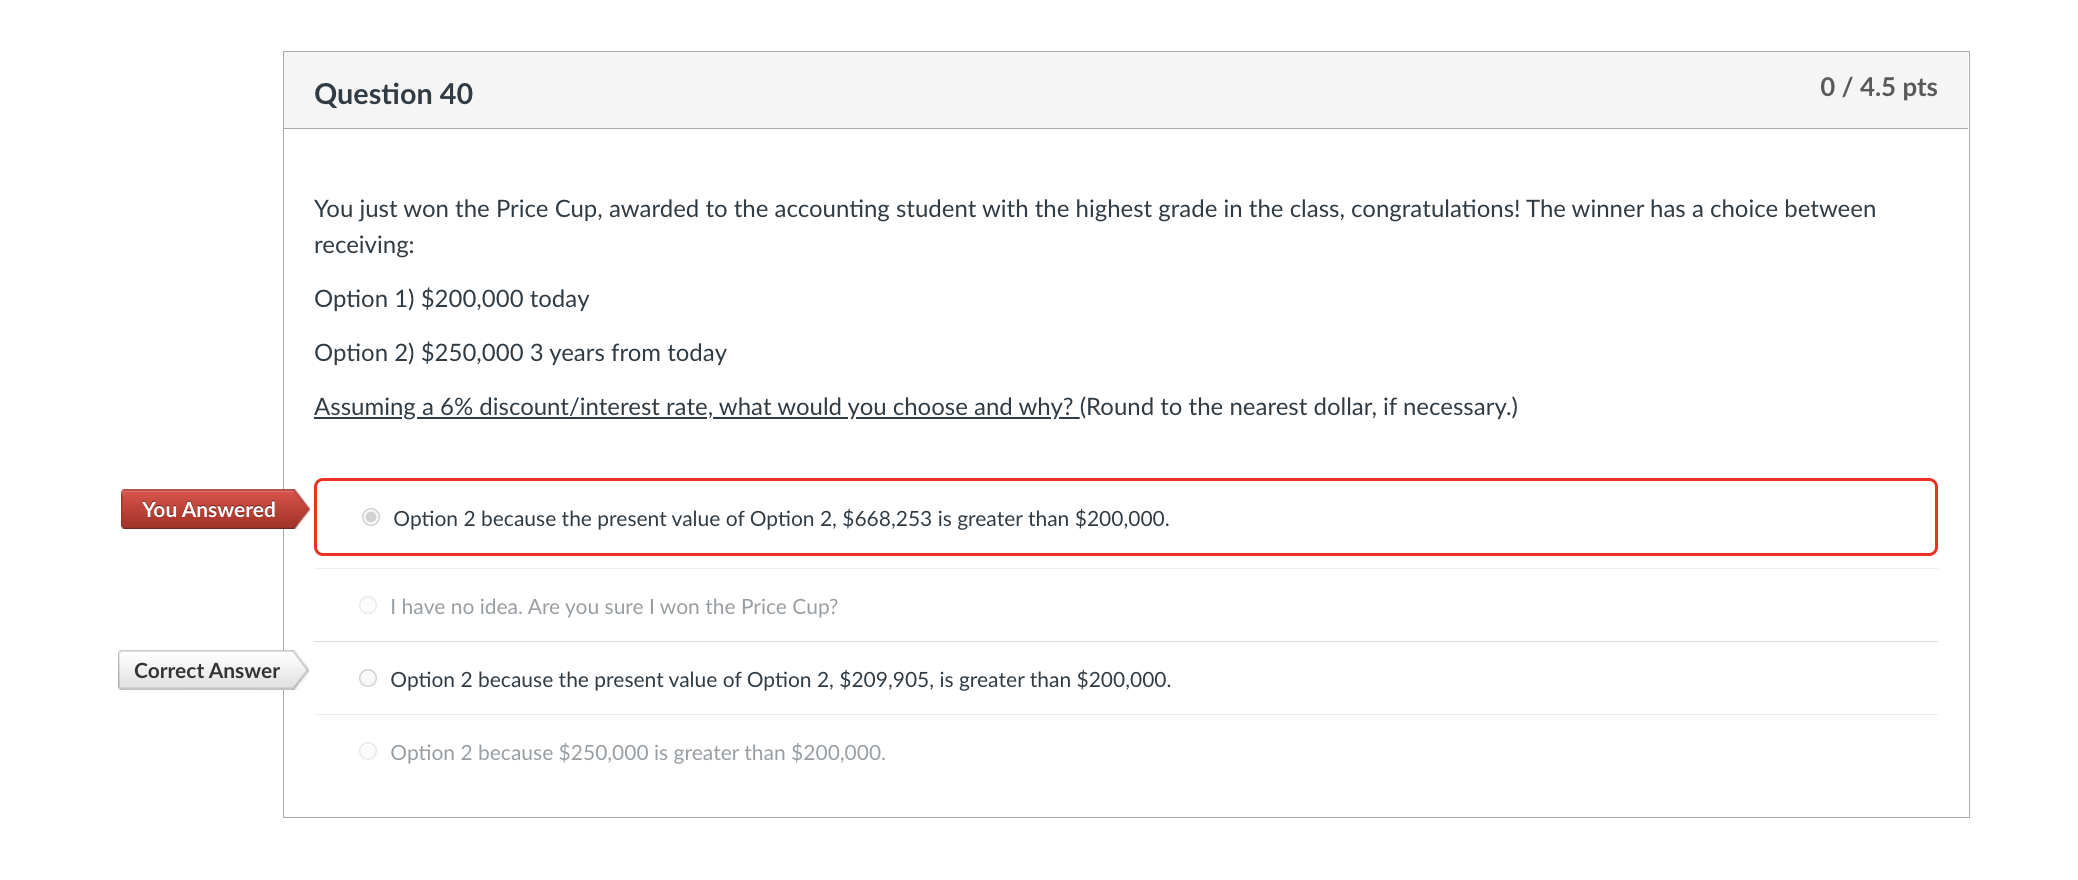The width and height of the screenshot is (2078, 880).
Task: Click the 'Option 2) $250,000 3 years from today' text
Action: click(x=520, y=352)
